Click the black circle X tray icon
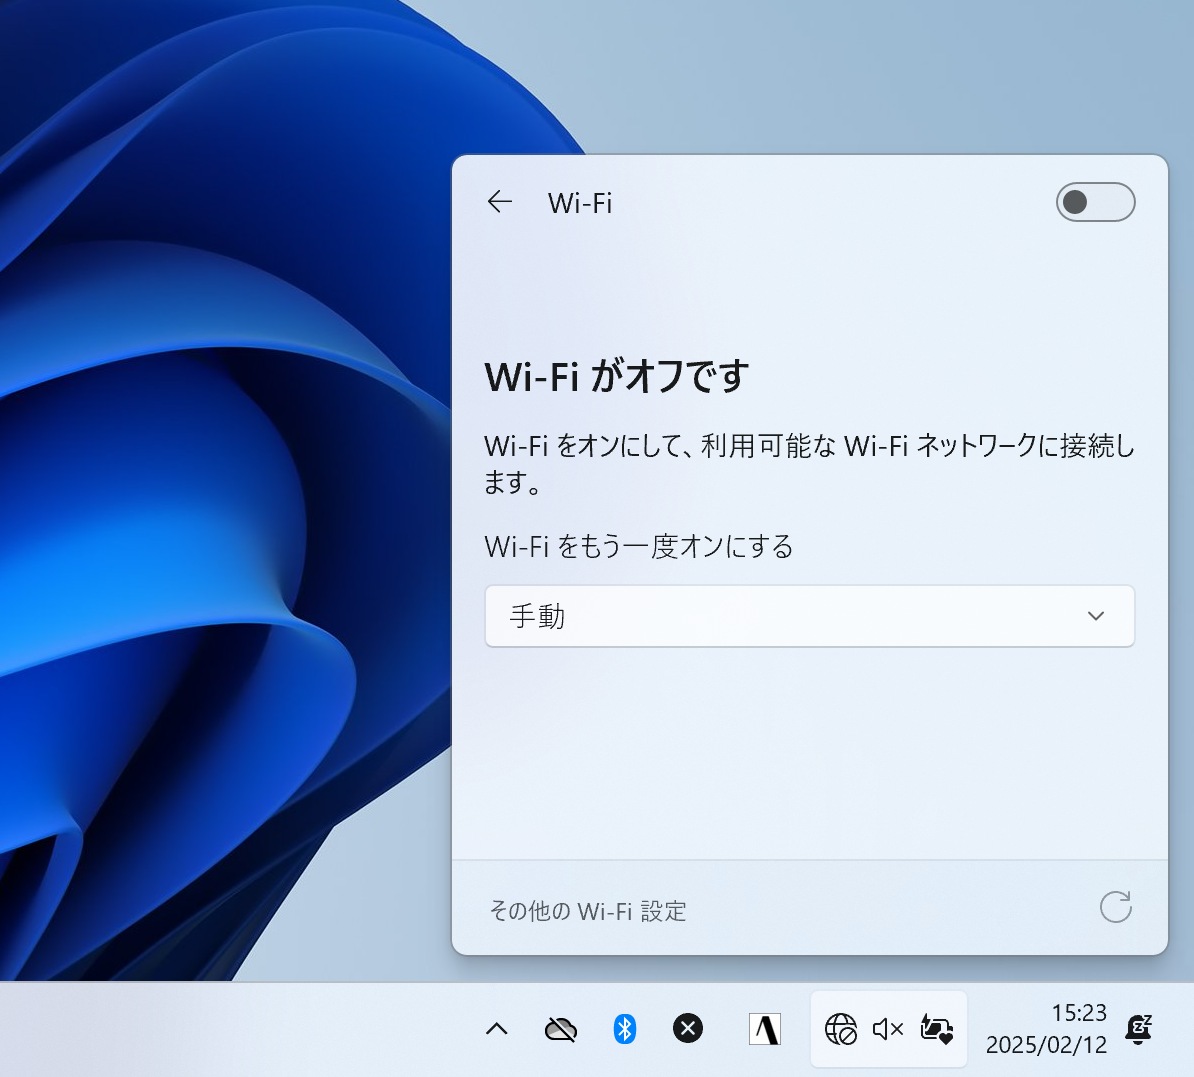 pyautogui.click(x=688, y=1028)
